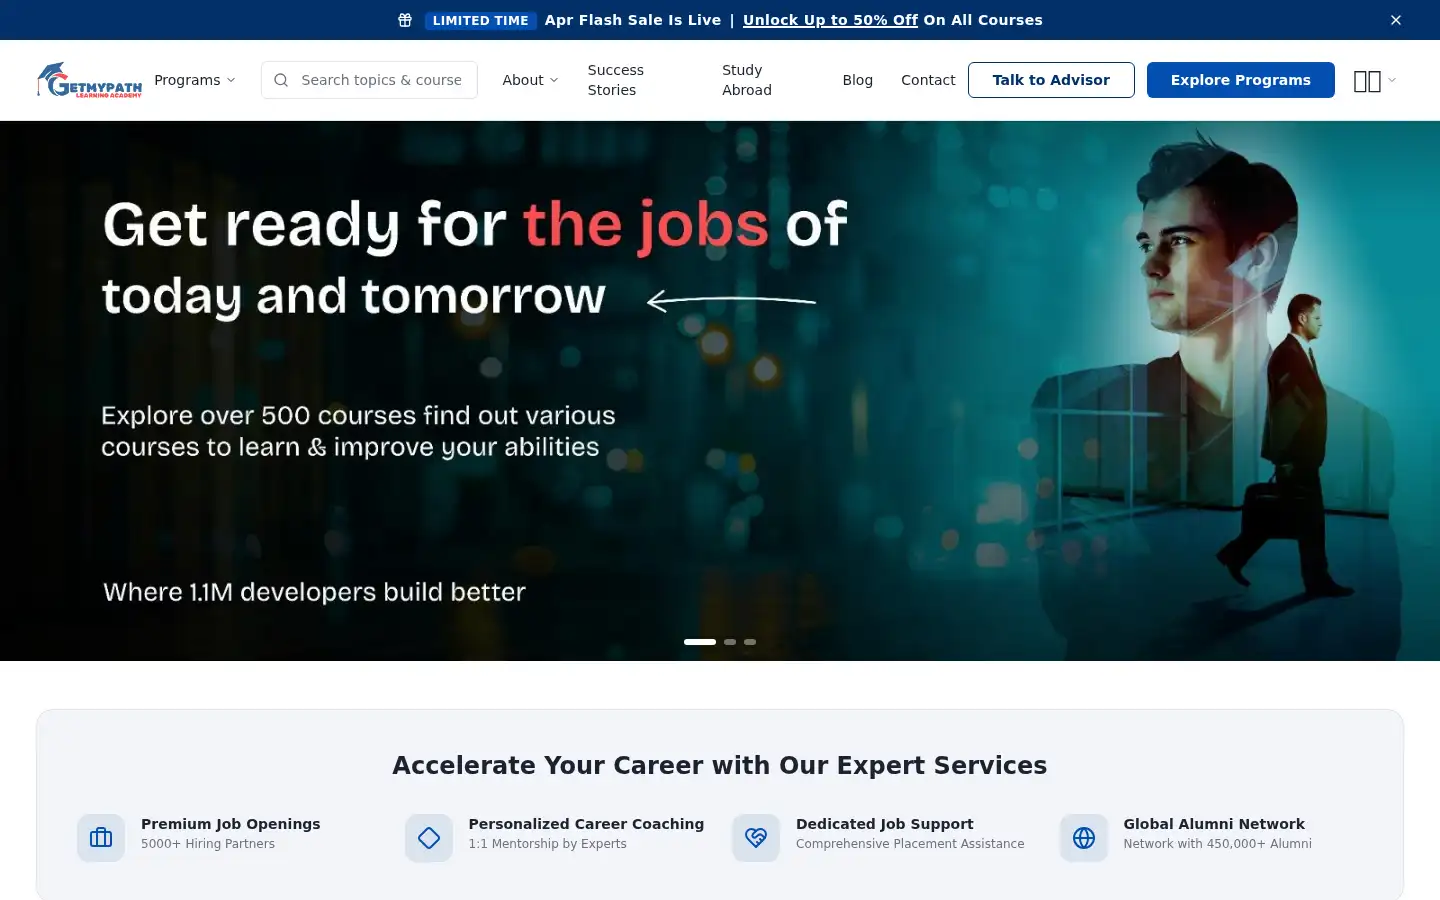Image resolution: width=1440 pixels, height=900 pixels.
Task: Click the 'Accelerate Your Career' section heading
Action: 720,765
